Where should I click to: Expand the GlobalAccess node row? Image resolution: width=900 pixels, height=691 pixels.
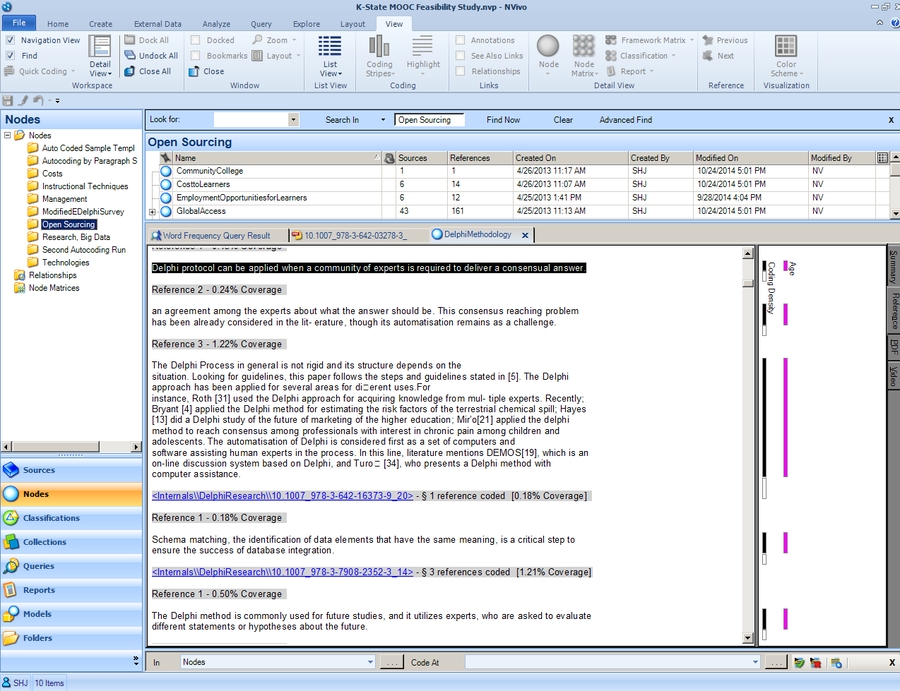coord(151,211)
